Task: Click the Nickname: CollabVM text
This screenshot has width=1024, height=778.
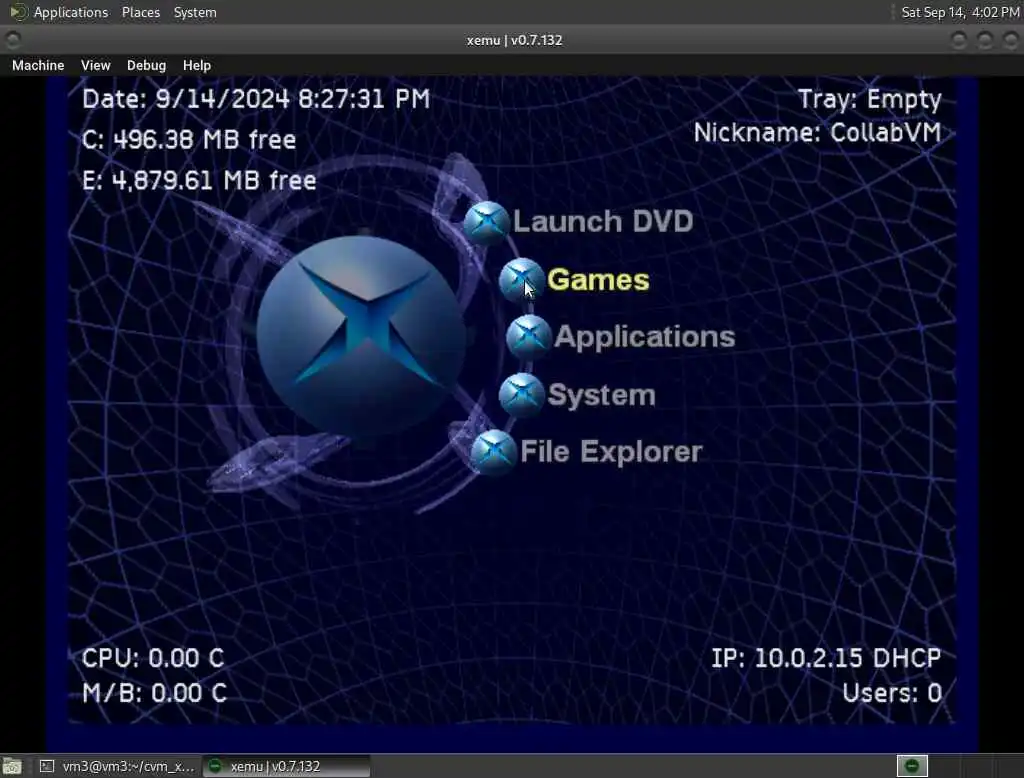Action: pyautogui.click(x=818, y=133)
